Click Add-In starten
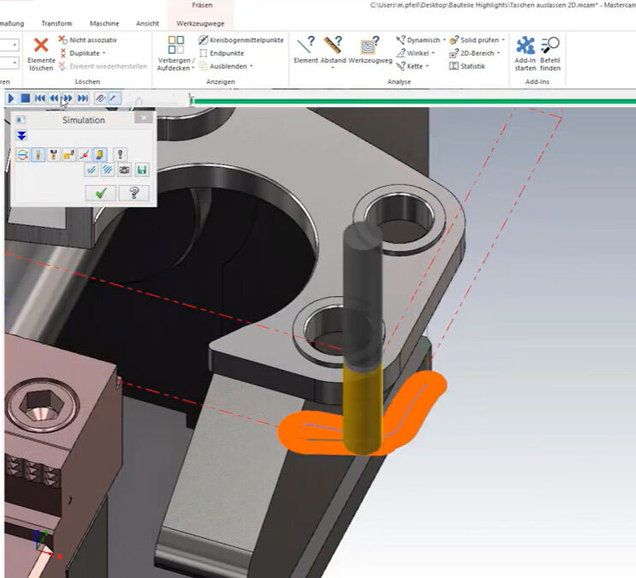Image resolution: width=636 pixels, height=578 pixels. coord(525,54)
